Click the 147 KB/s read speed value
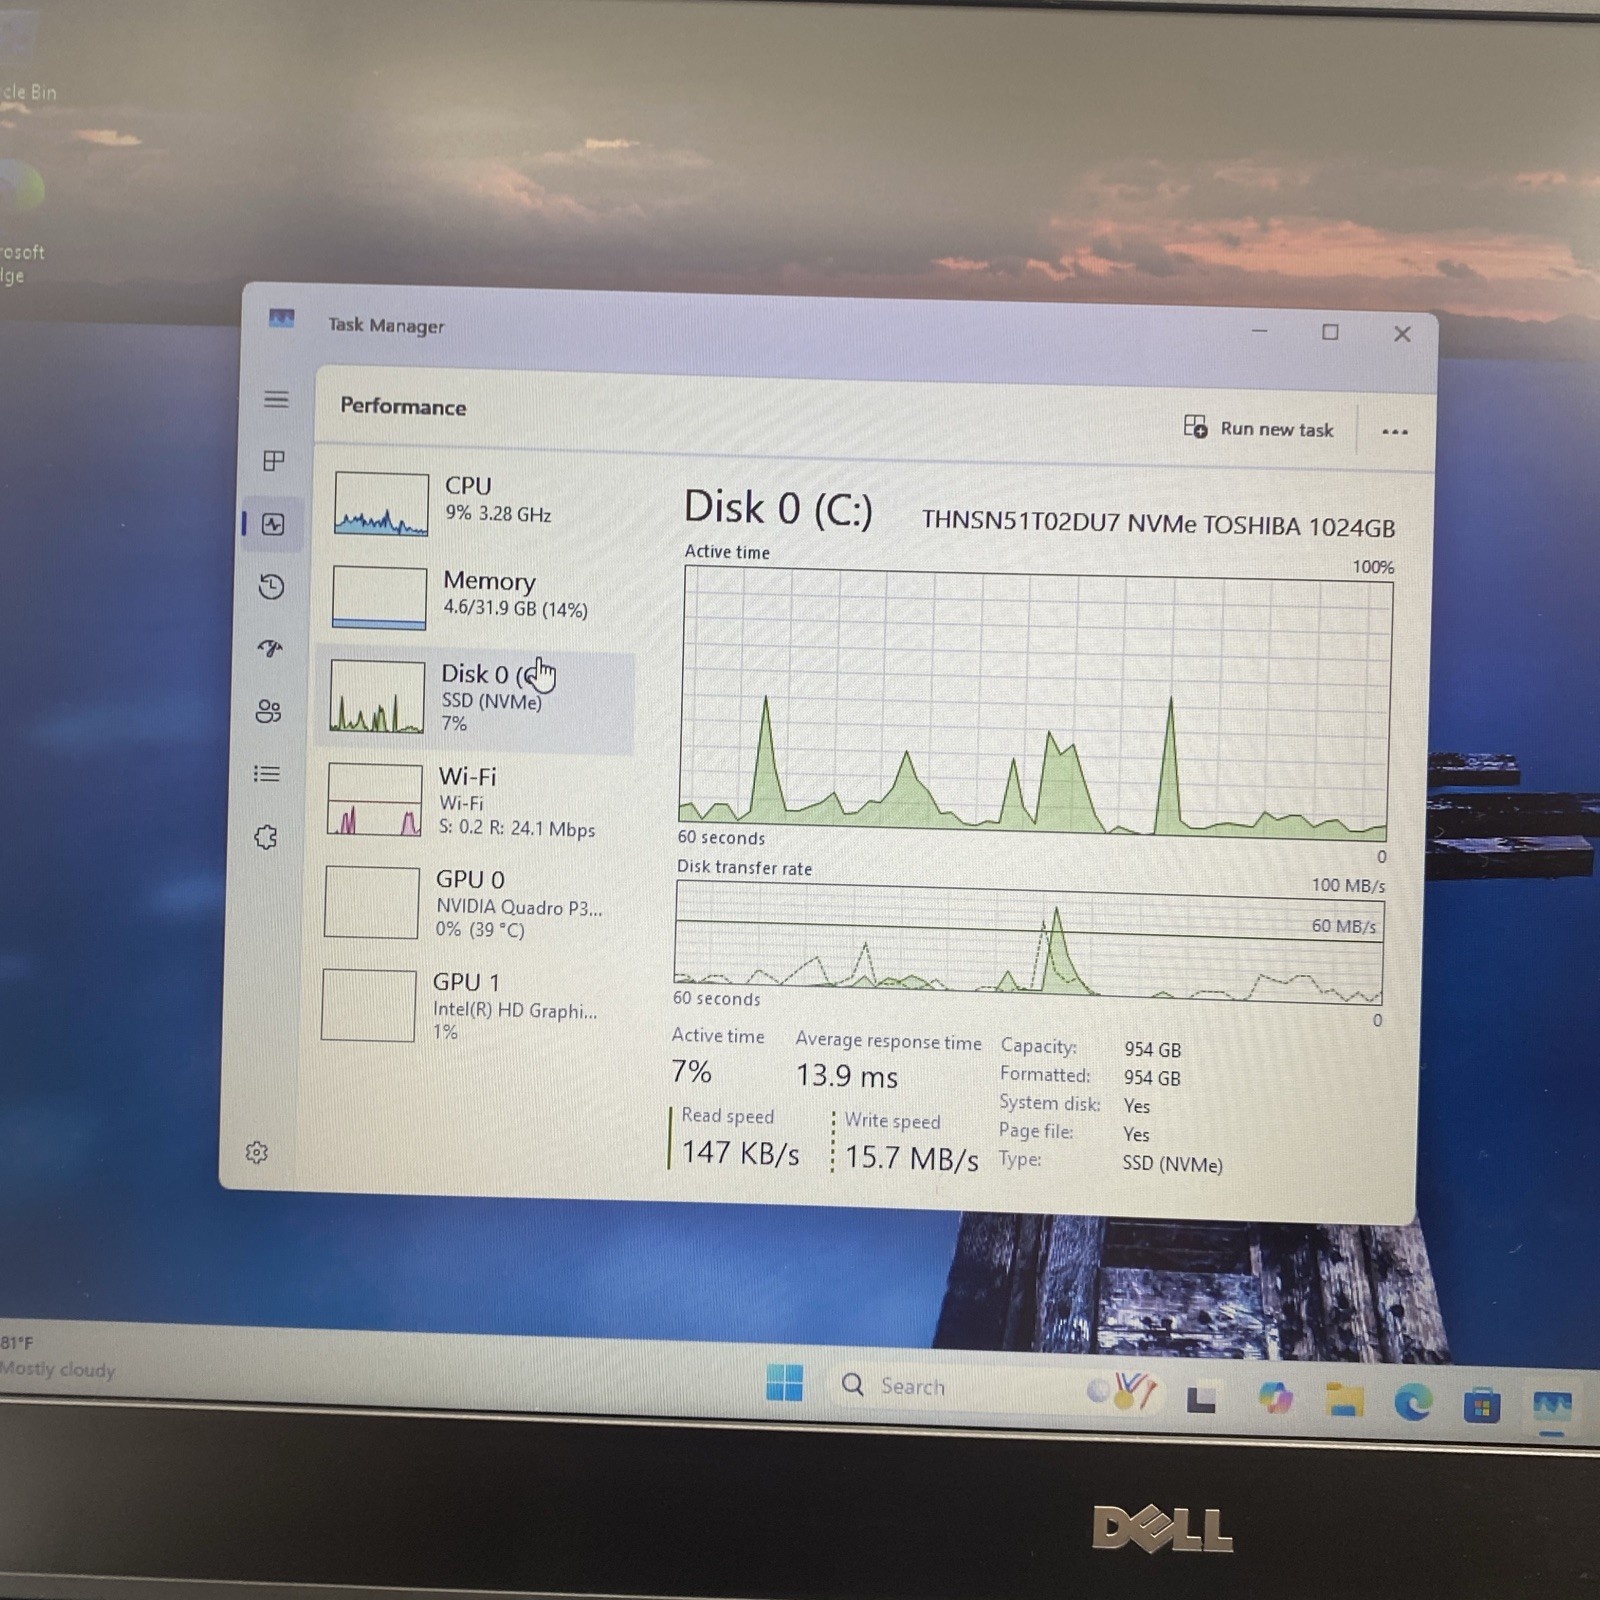This screenshot has width=1600, height=1600. pyautogui.click(x=740, y=1153)
